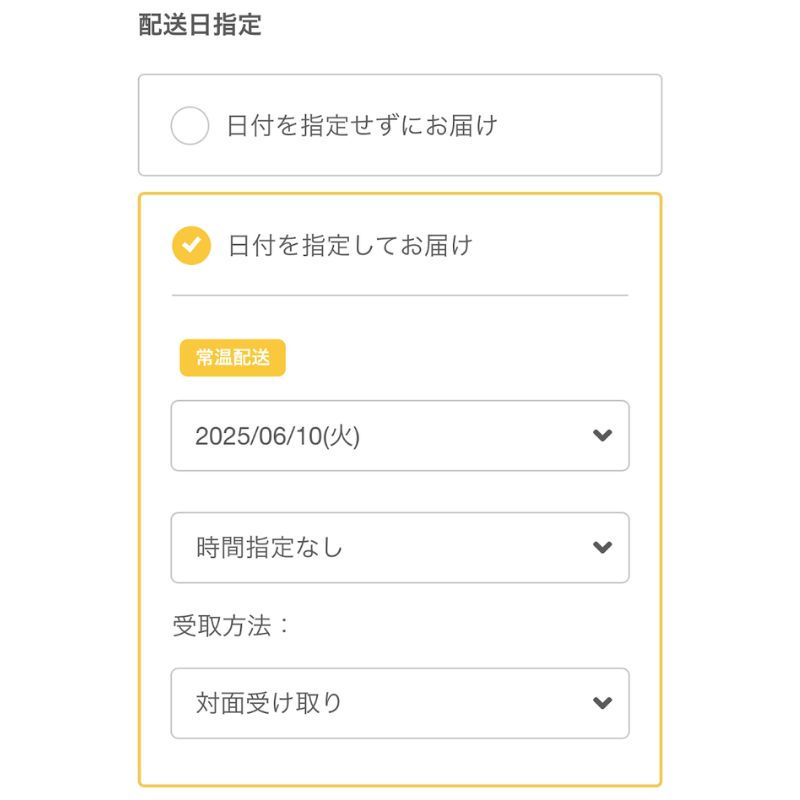Open the 対面受け取り receive method dropdown
This screenshot has width=800, height=800.
click(400, 703)
